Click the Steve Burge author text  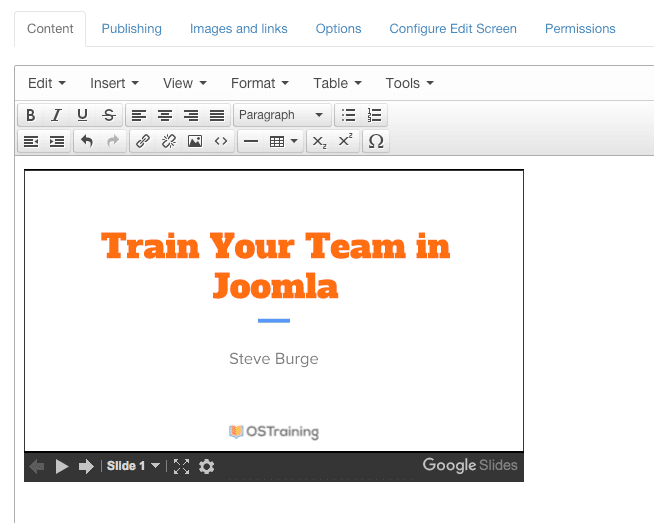(x=274, y=359)
